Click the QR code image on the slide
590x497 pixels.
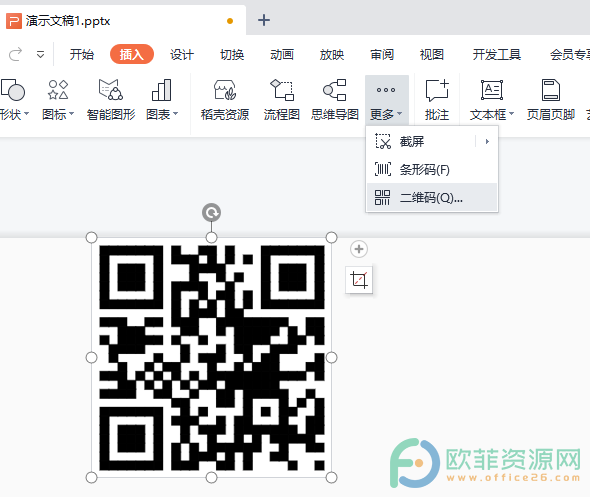click(211, 358)
